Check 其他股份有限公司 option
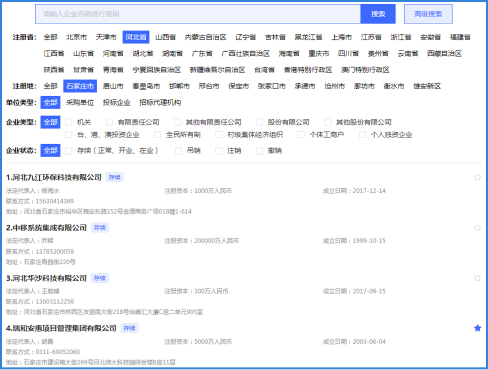 point(328,122)
